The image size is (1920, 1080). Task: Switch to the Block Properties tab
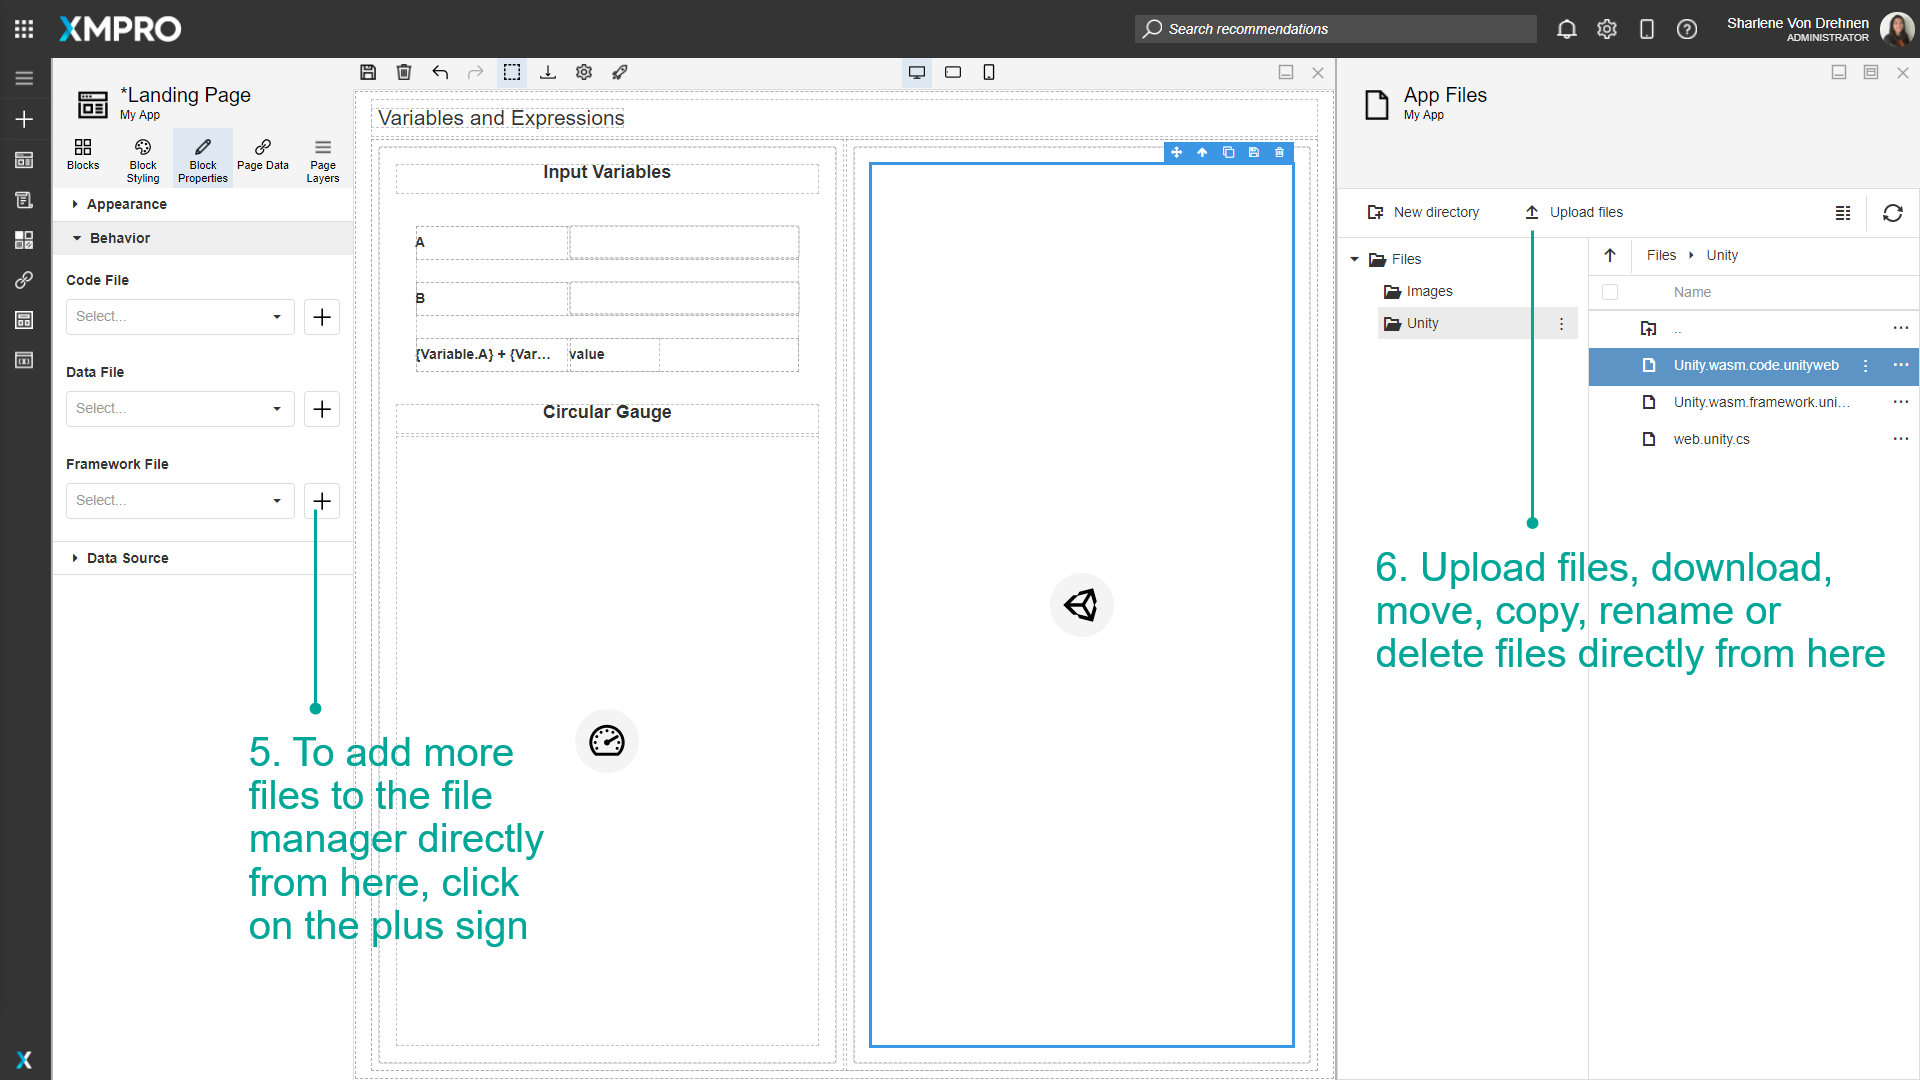click(x=202, y=157)
